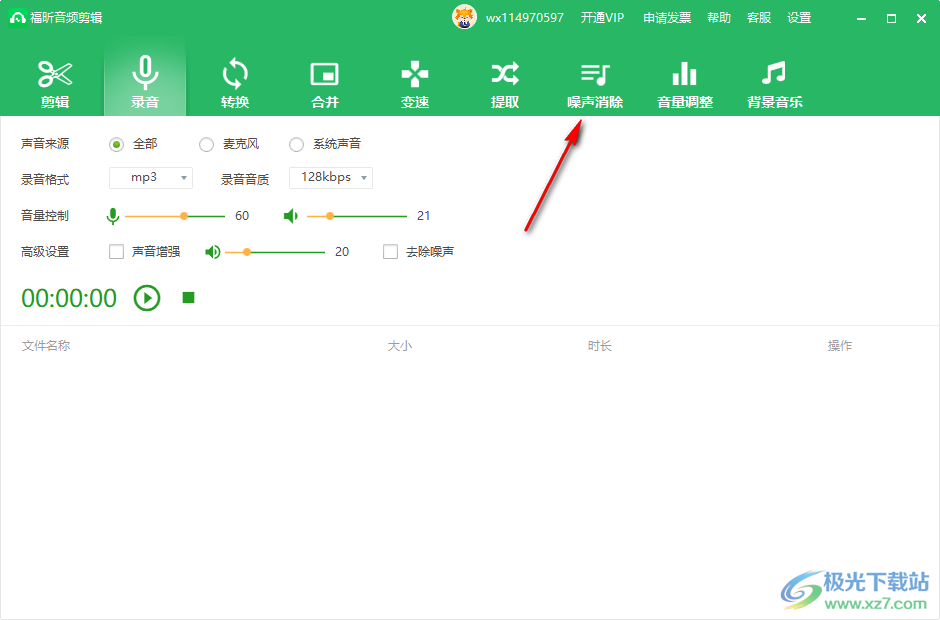Open the 合并 merge tool
The width and height of the screenshot is (940, 620).
point(325,84)
